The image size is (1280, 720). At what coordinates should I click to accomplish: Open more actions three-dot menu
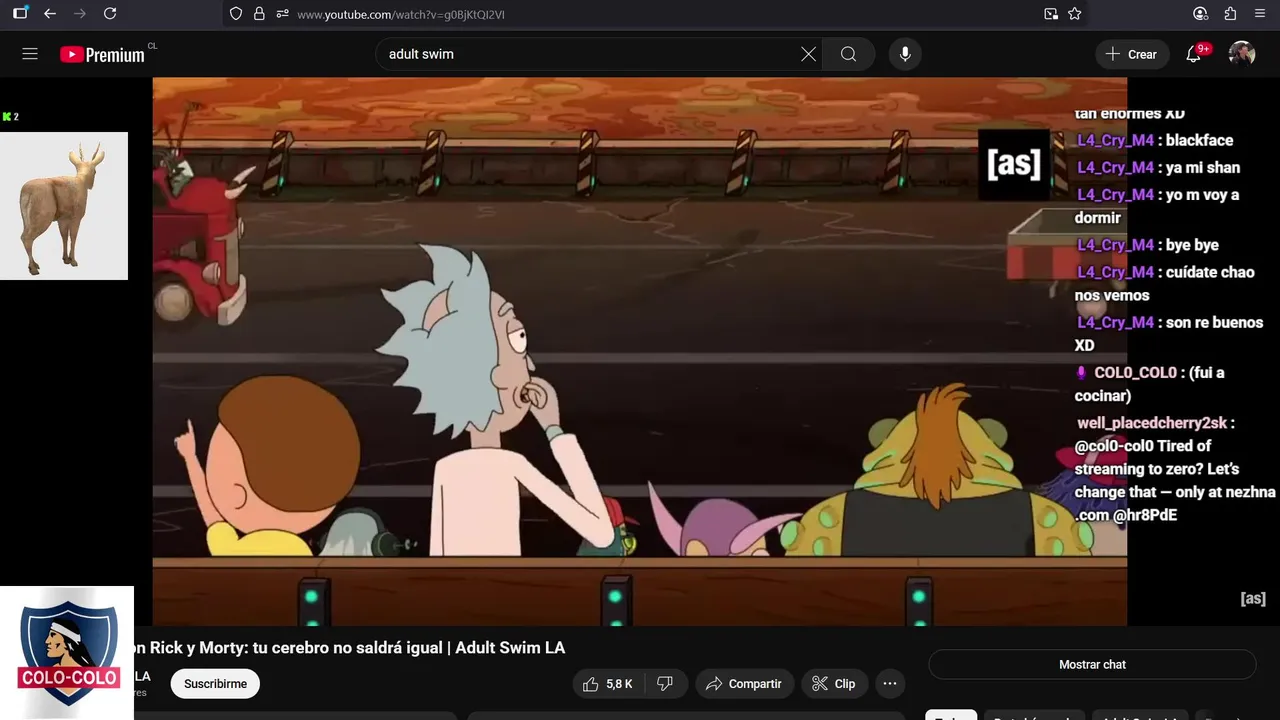pos(890,684)
